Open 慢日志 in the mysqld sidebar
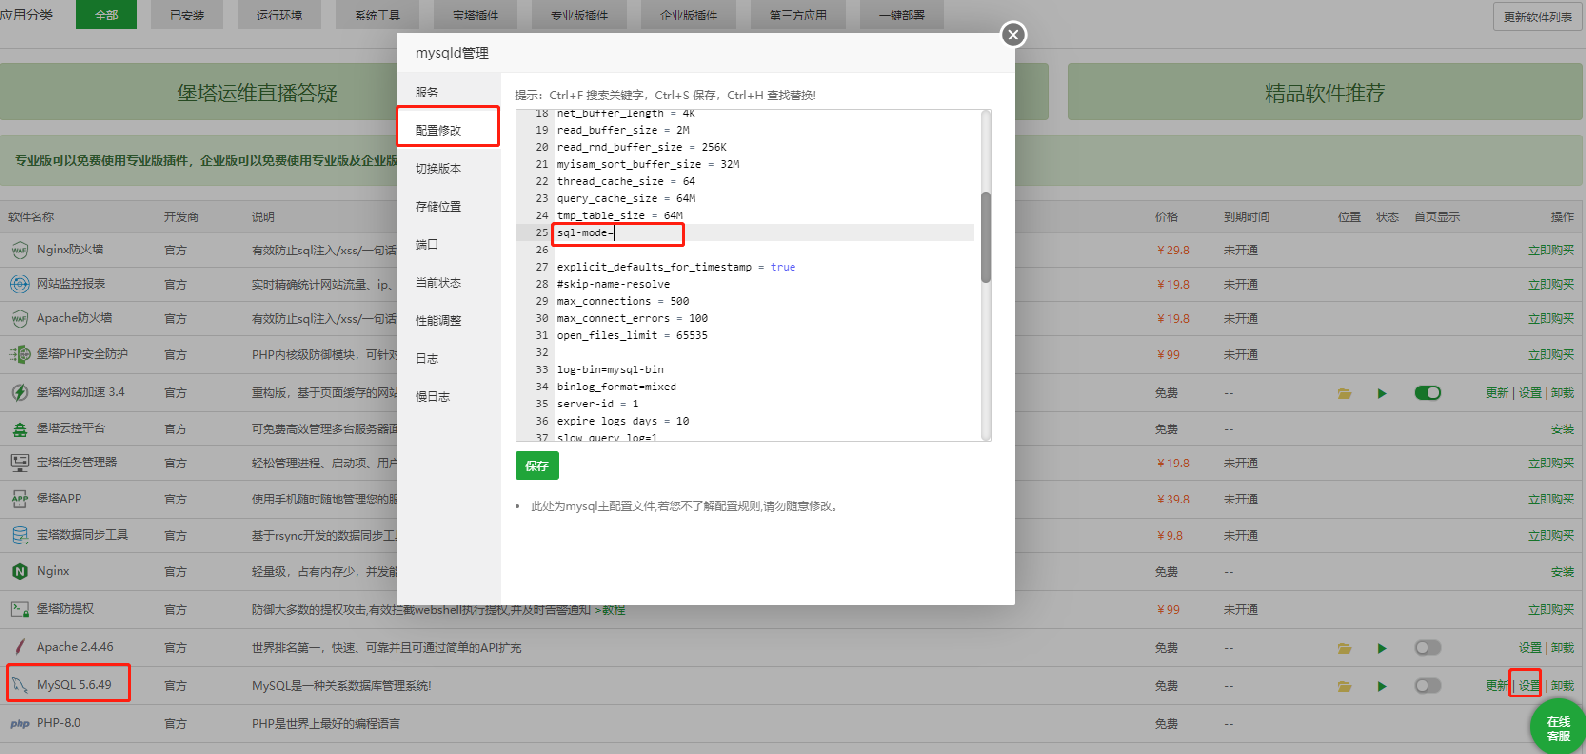The image size is (1586, 754). pyautogui.click(x=433, y=397)
